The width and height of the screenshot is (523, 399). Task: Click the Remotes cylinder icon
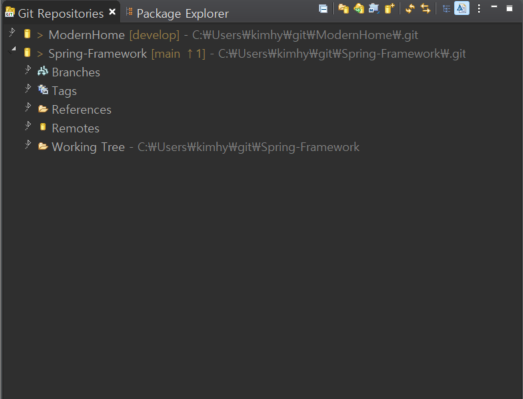(43, 127)
